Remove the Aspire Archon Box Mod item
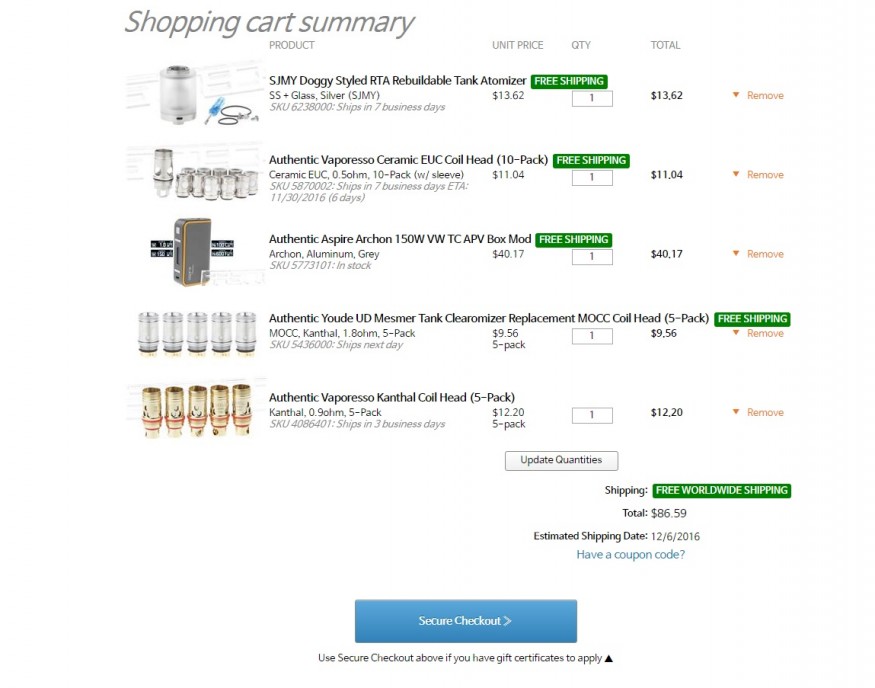 coord(764,254)
